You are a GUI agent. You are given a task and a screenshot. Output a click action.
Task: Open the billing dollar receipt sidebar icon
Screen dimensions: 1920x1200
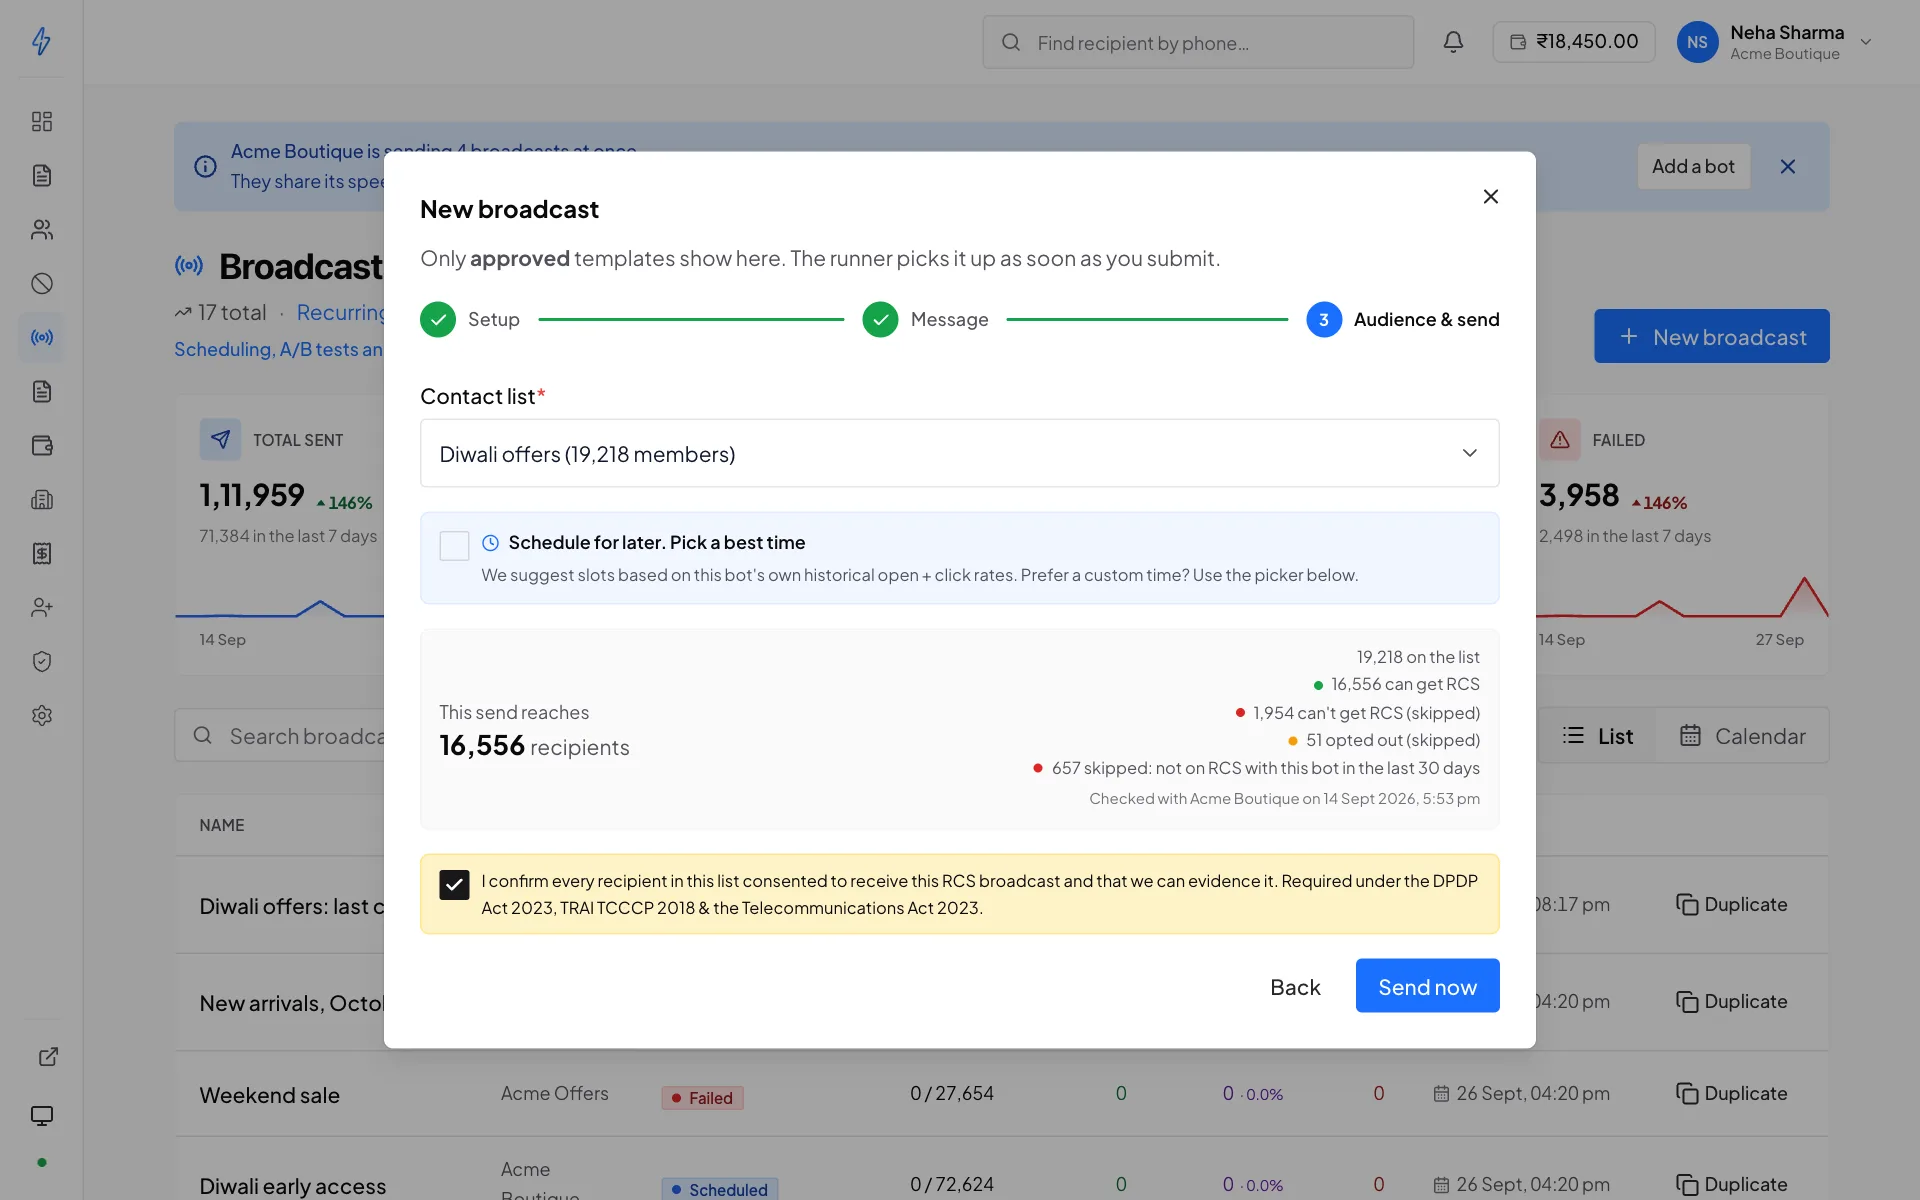pyautogui.click(x=41, y=553)
